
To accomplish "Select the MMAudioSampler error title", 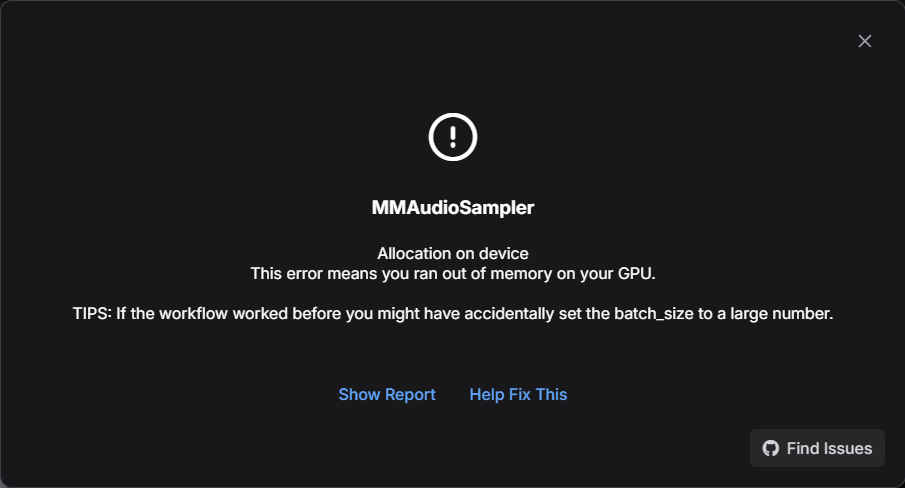I will (x=452, y=208).
